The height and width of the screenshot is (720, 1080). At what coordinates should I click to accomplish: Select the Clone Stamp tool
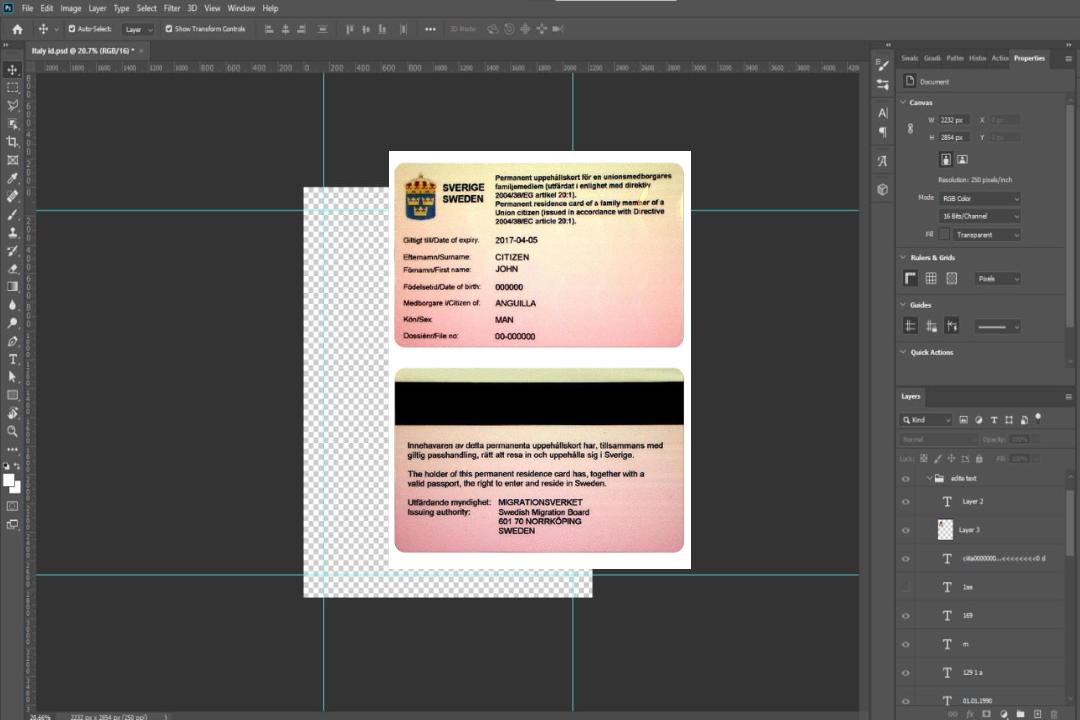pos(12,232)
